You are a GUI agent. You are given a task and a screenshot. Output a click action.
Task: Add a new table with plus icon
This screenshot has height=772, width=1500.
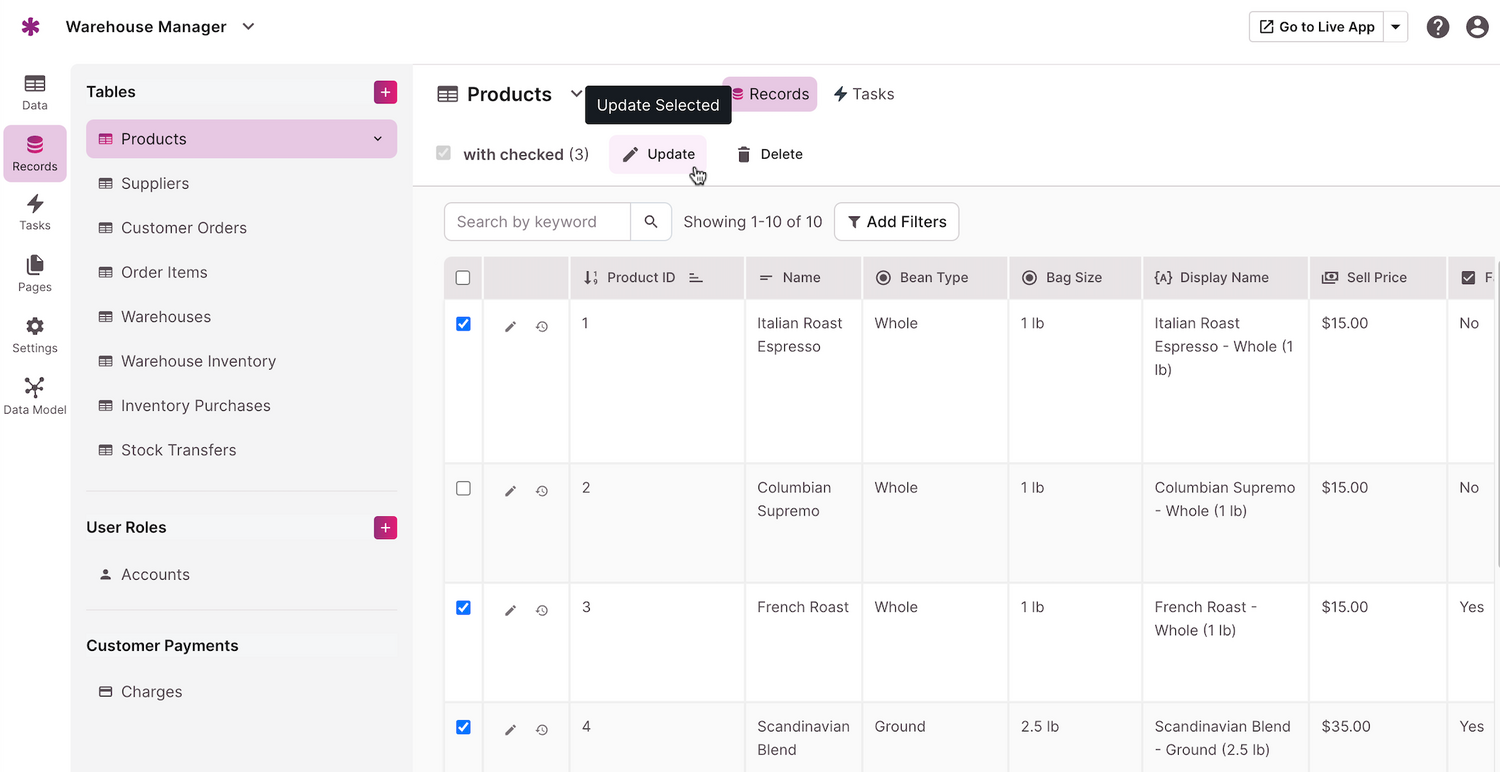coord(385,92)
